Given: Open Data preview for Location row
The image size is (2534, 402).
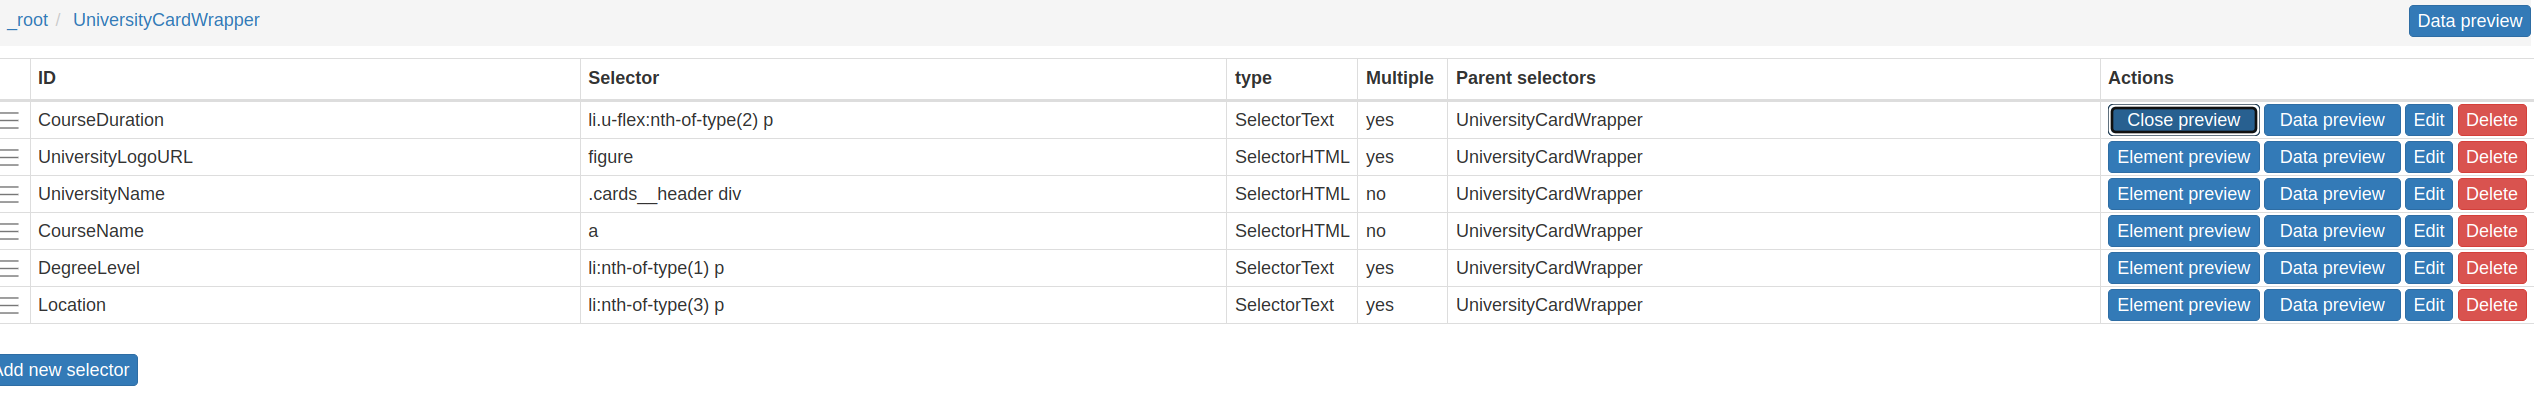Looking at the screenshot, I should pos(2331,305).
